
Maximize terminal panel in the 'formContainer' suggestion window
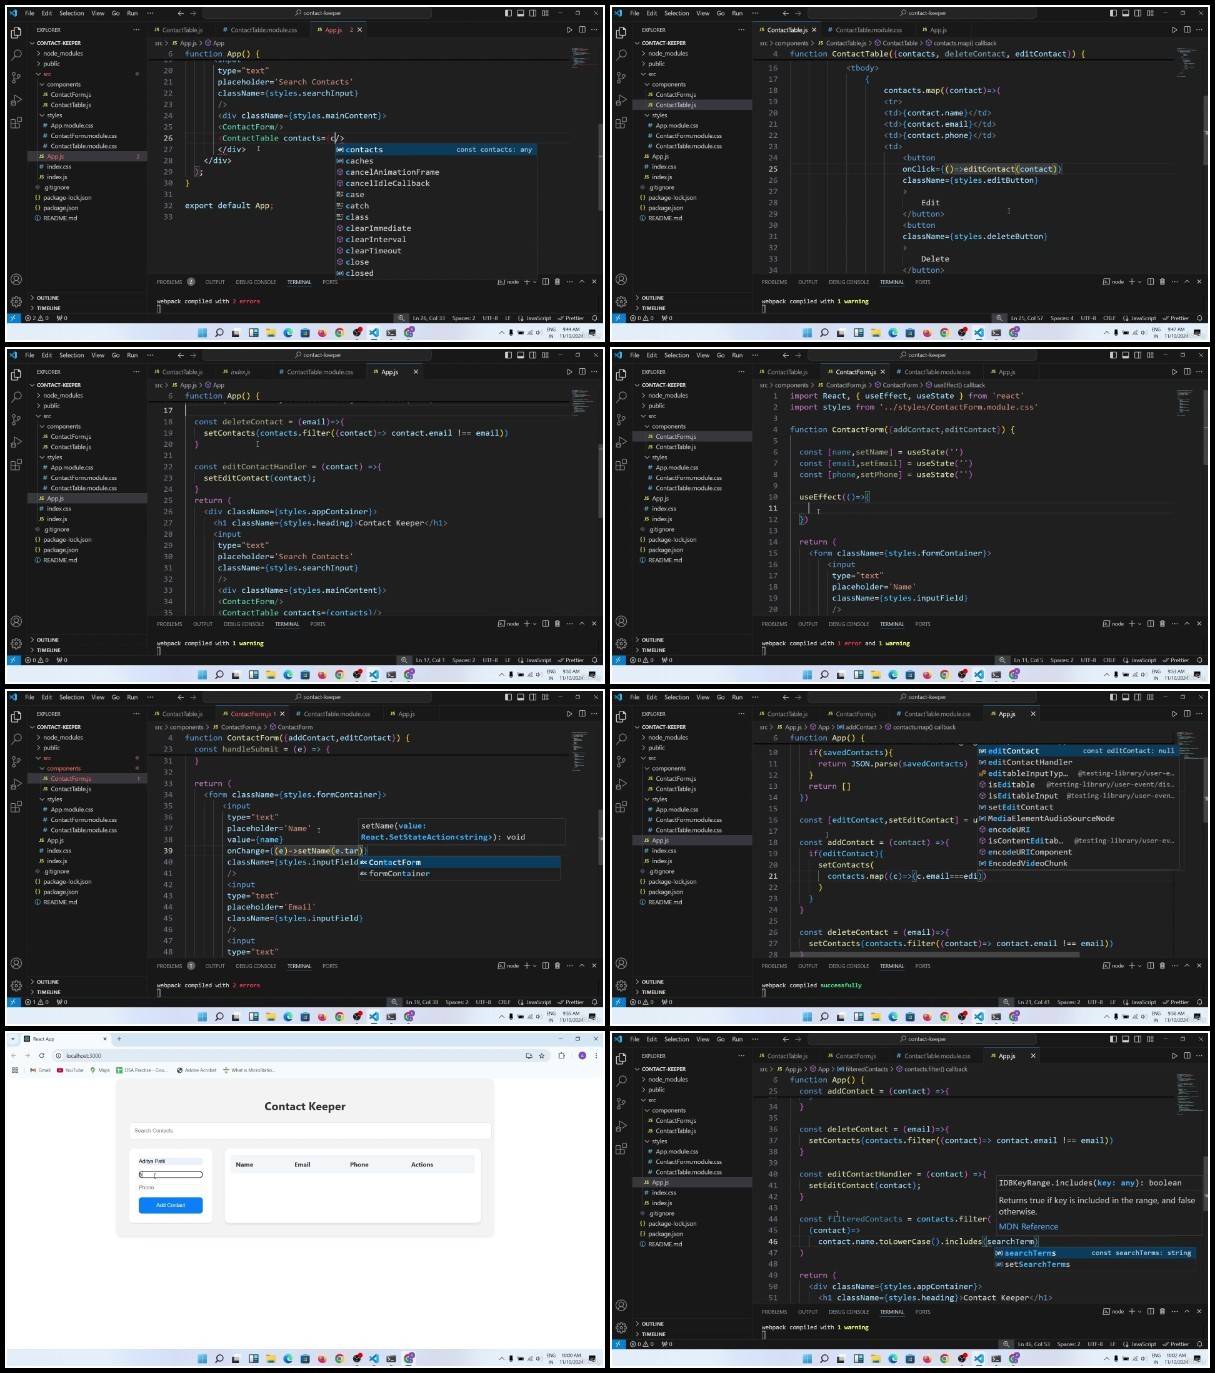[x=582, y=966]
